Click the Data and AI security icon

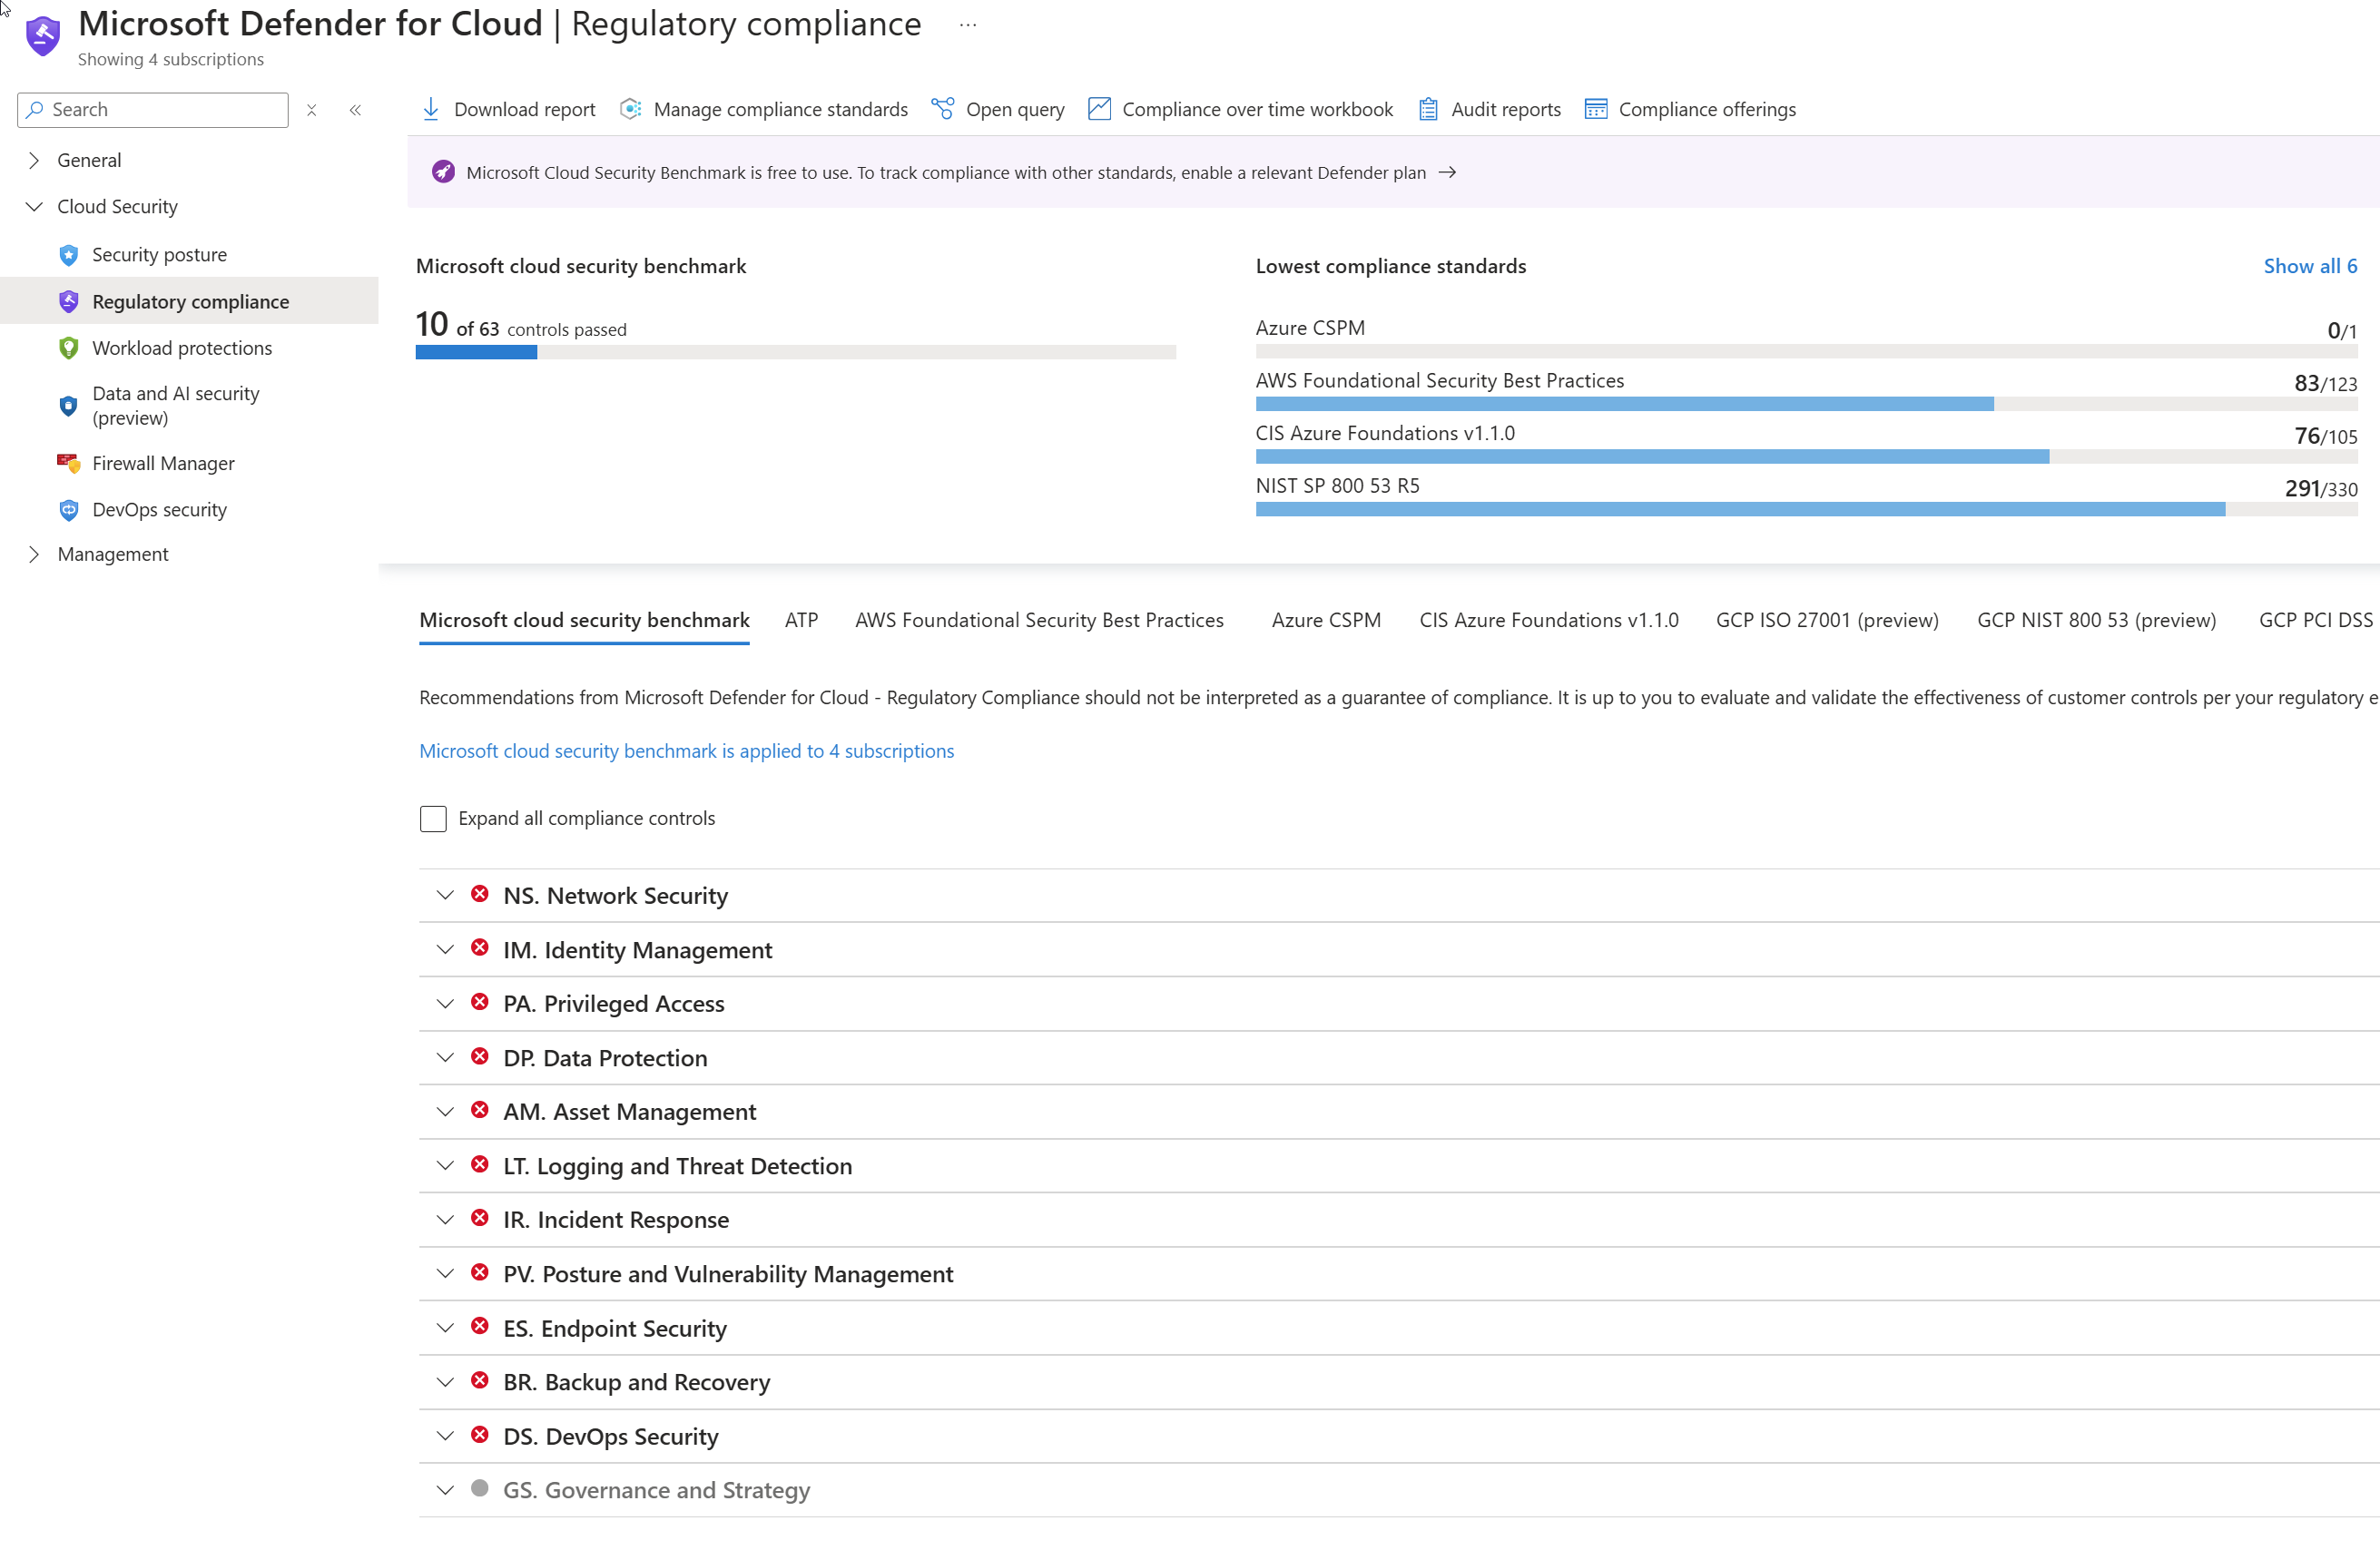[x=68, y=406]
